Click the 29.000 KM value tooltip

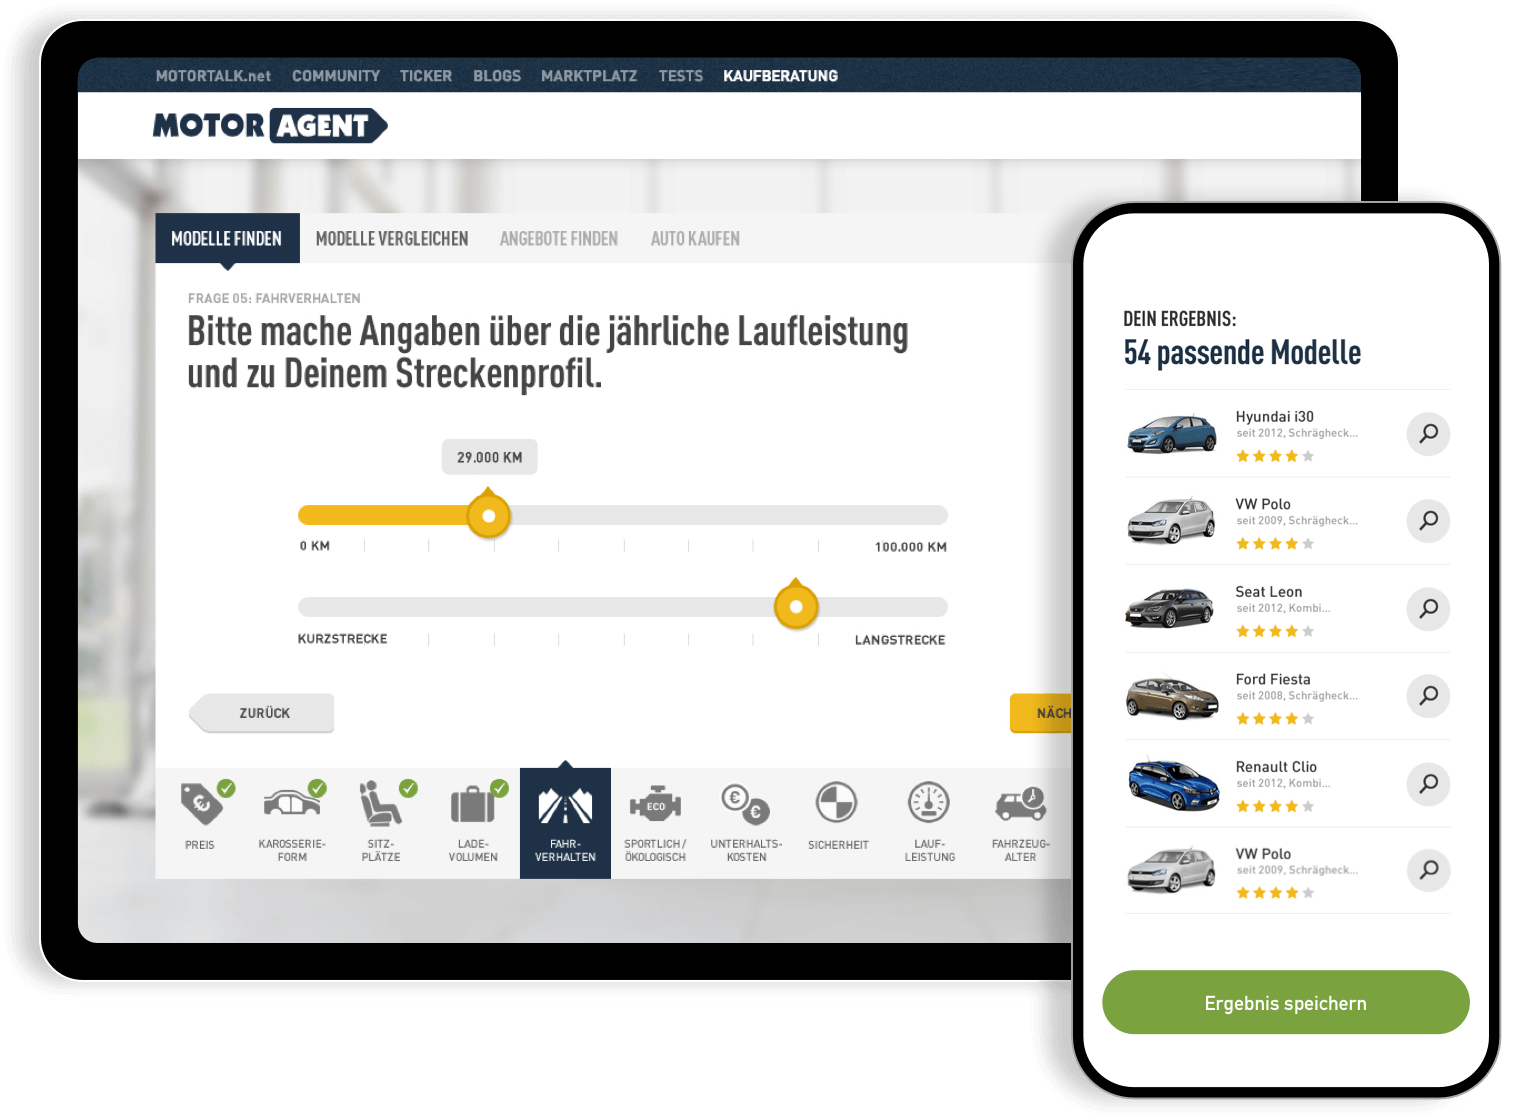coord(490,457)
